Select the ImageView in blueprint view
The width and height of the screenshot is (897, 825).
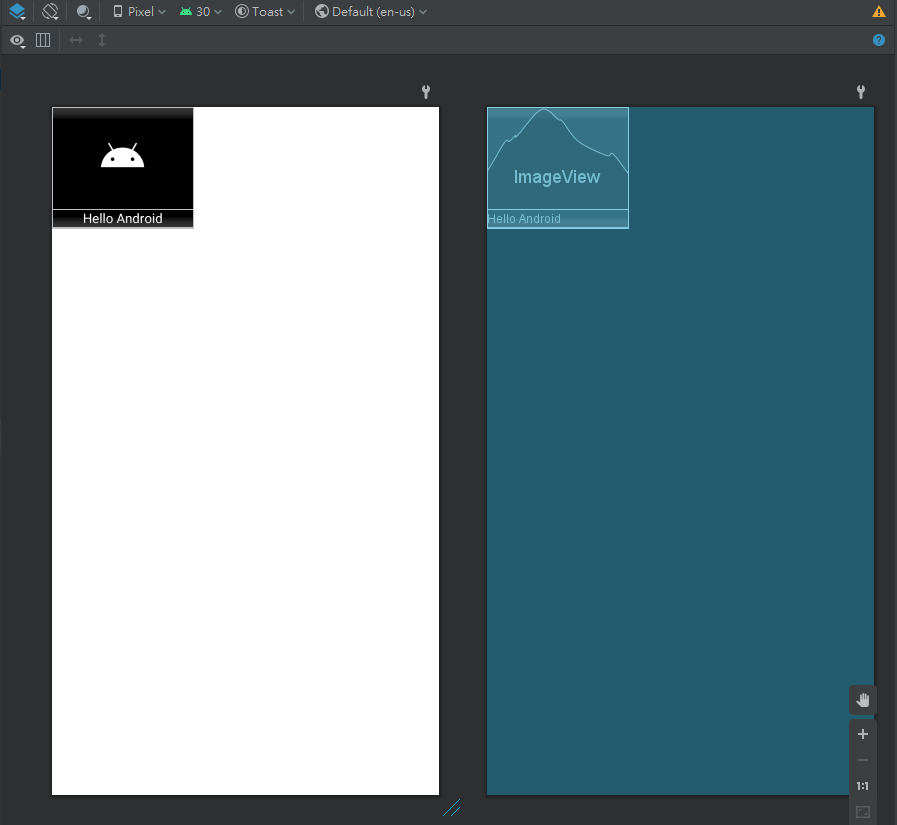tap(558, 158)
